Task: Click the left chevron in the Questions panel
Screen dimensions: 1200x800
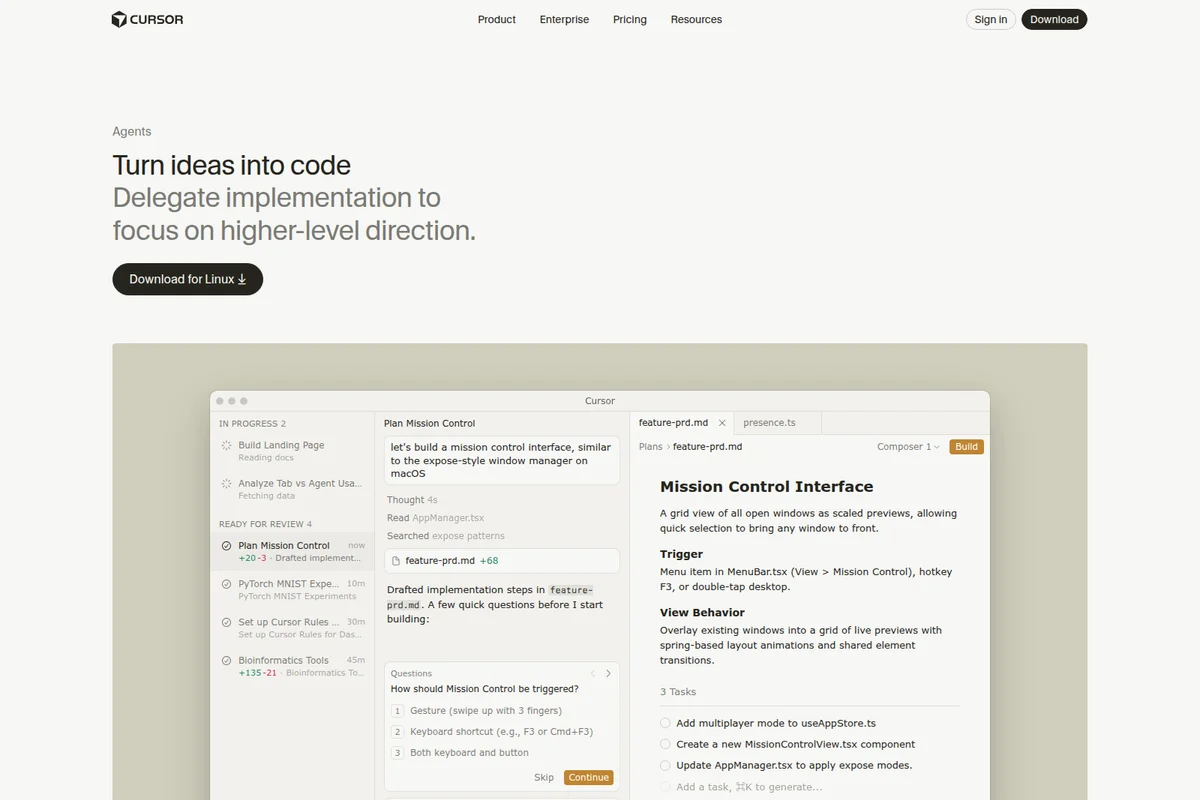Action: tap(594, 673)
